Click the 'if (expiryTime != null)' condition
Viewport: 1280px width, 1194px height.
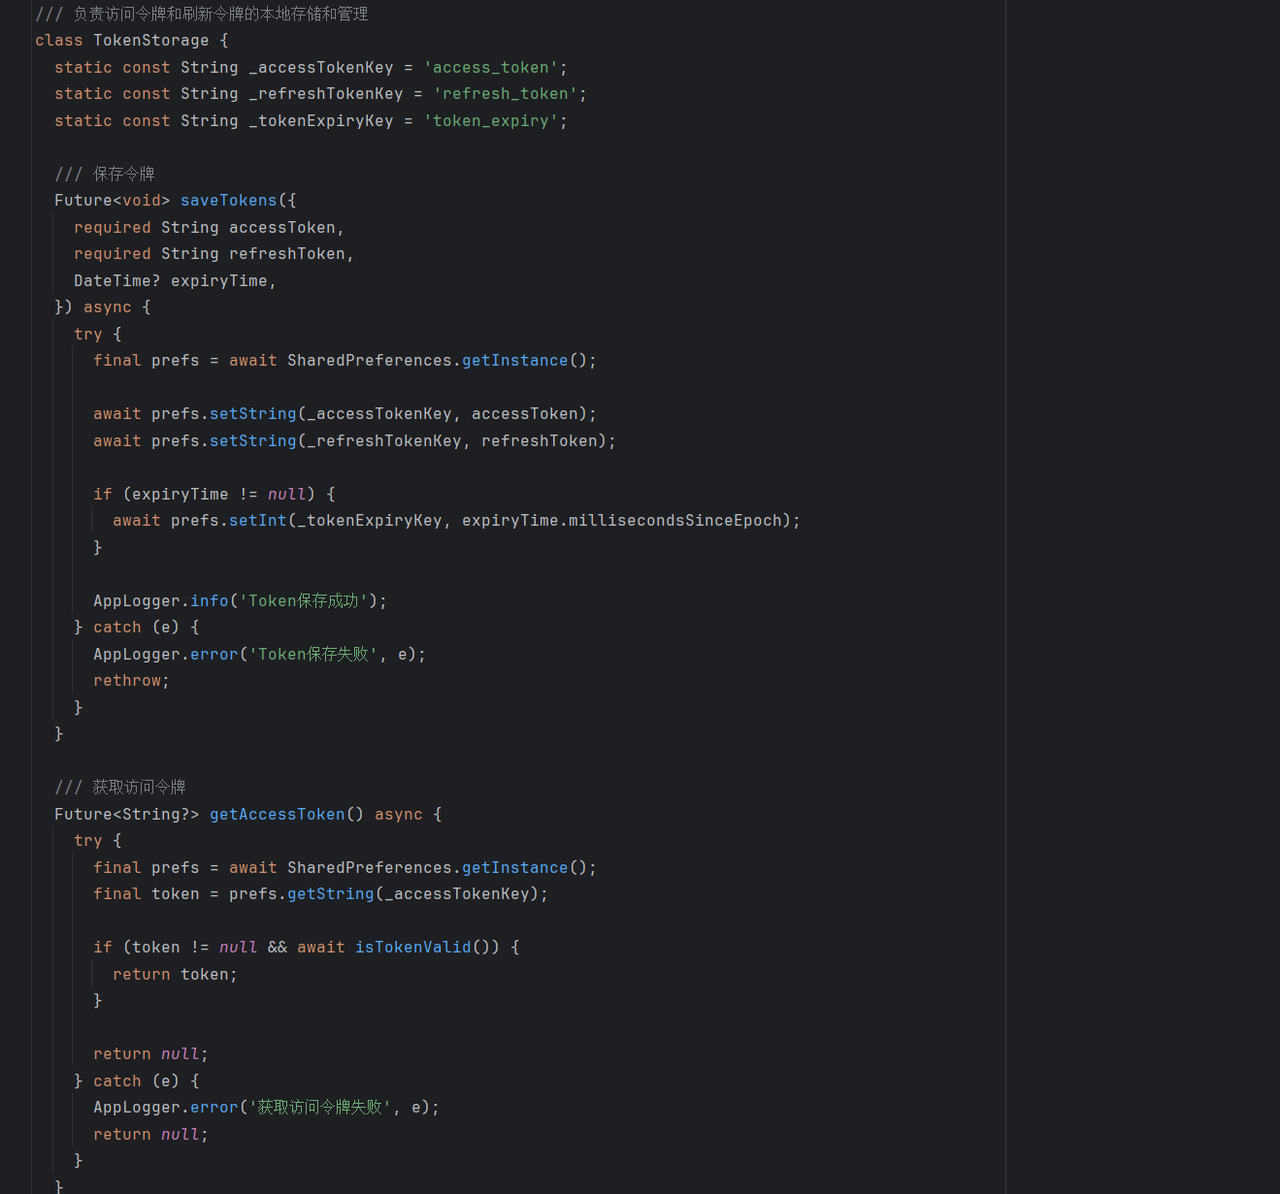coord(204,494)
